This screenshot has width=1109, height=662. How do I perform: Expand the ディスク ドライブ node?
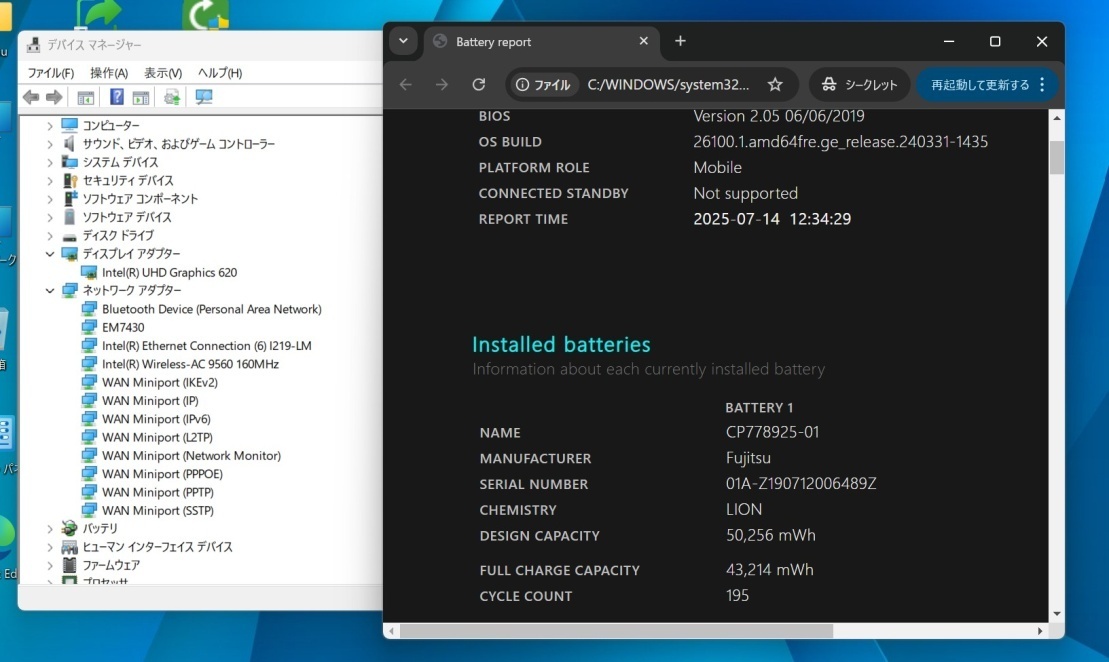coord(50,236)
